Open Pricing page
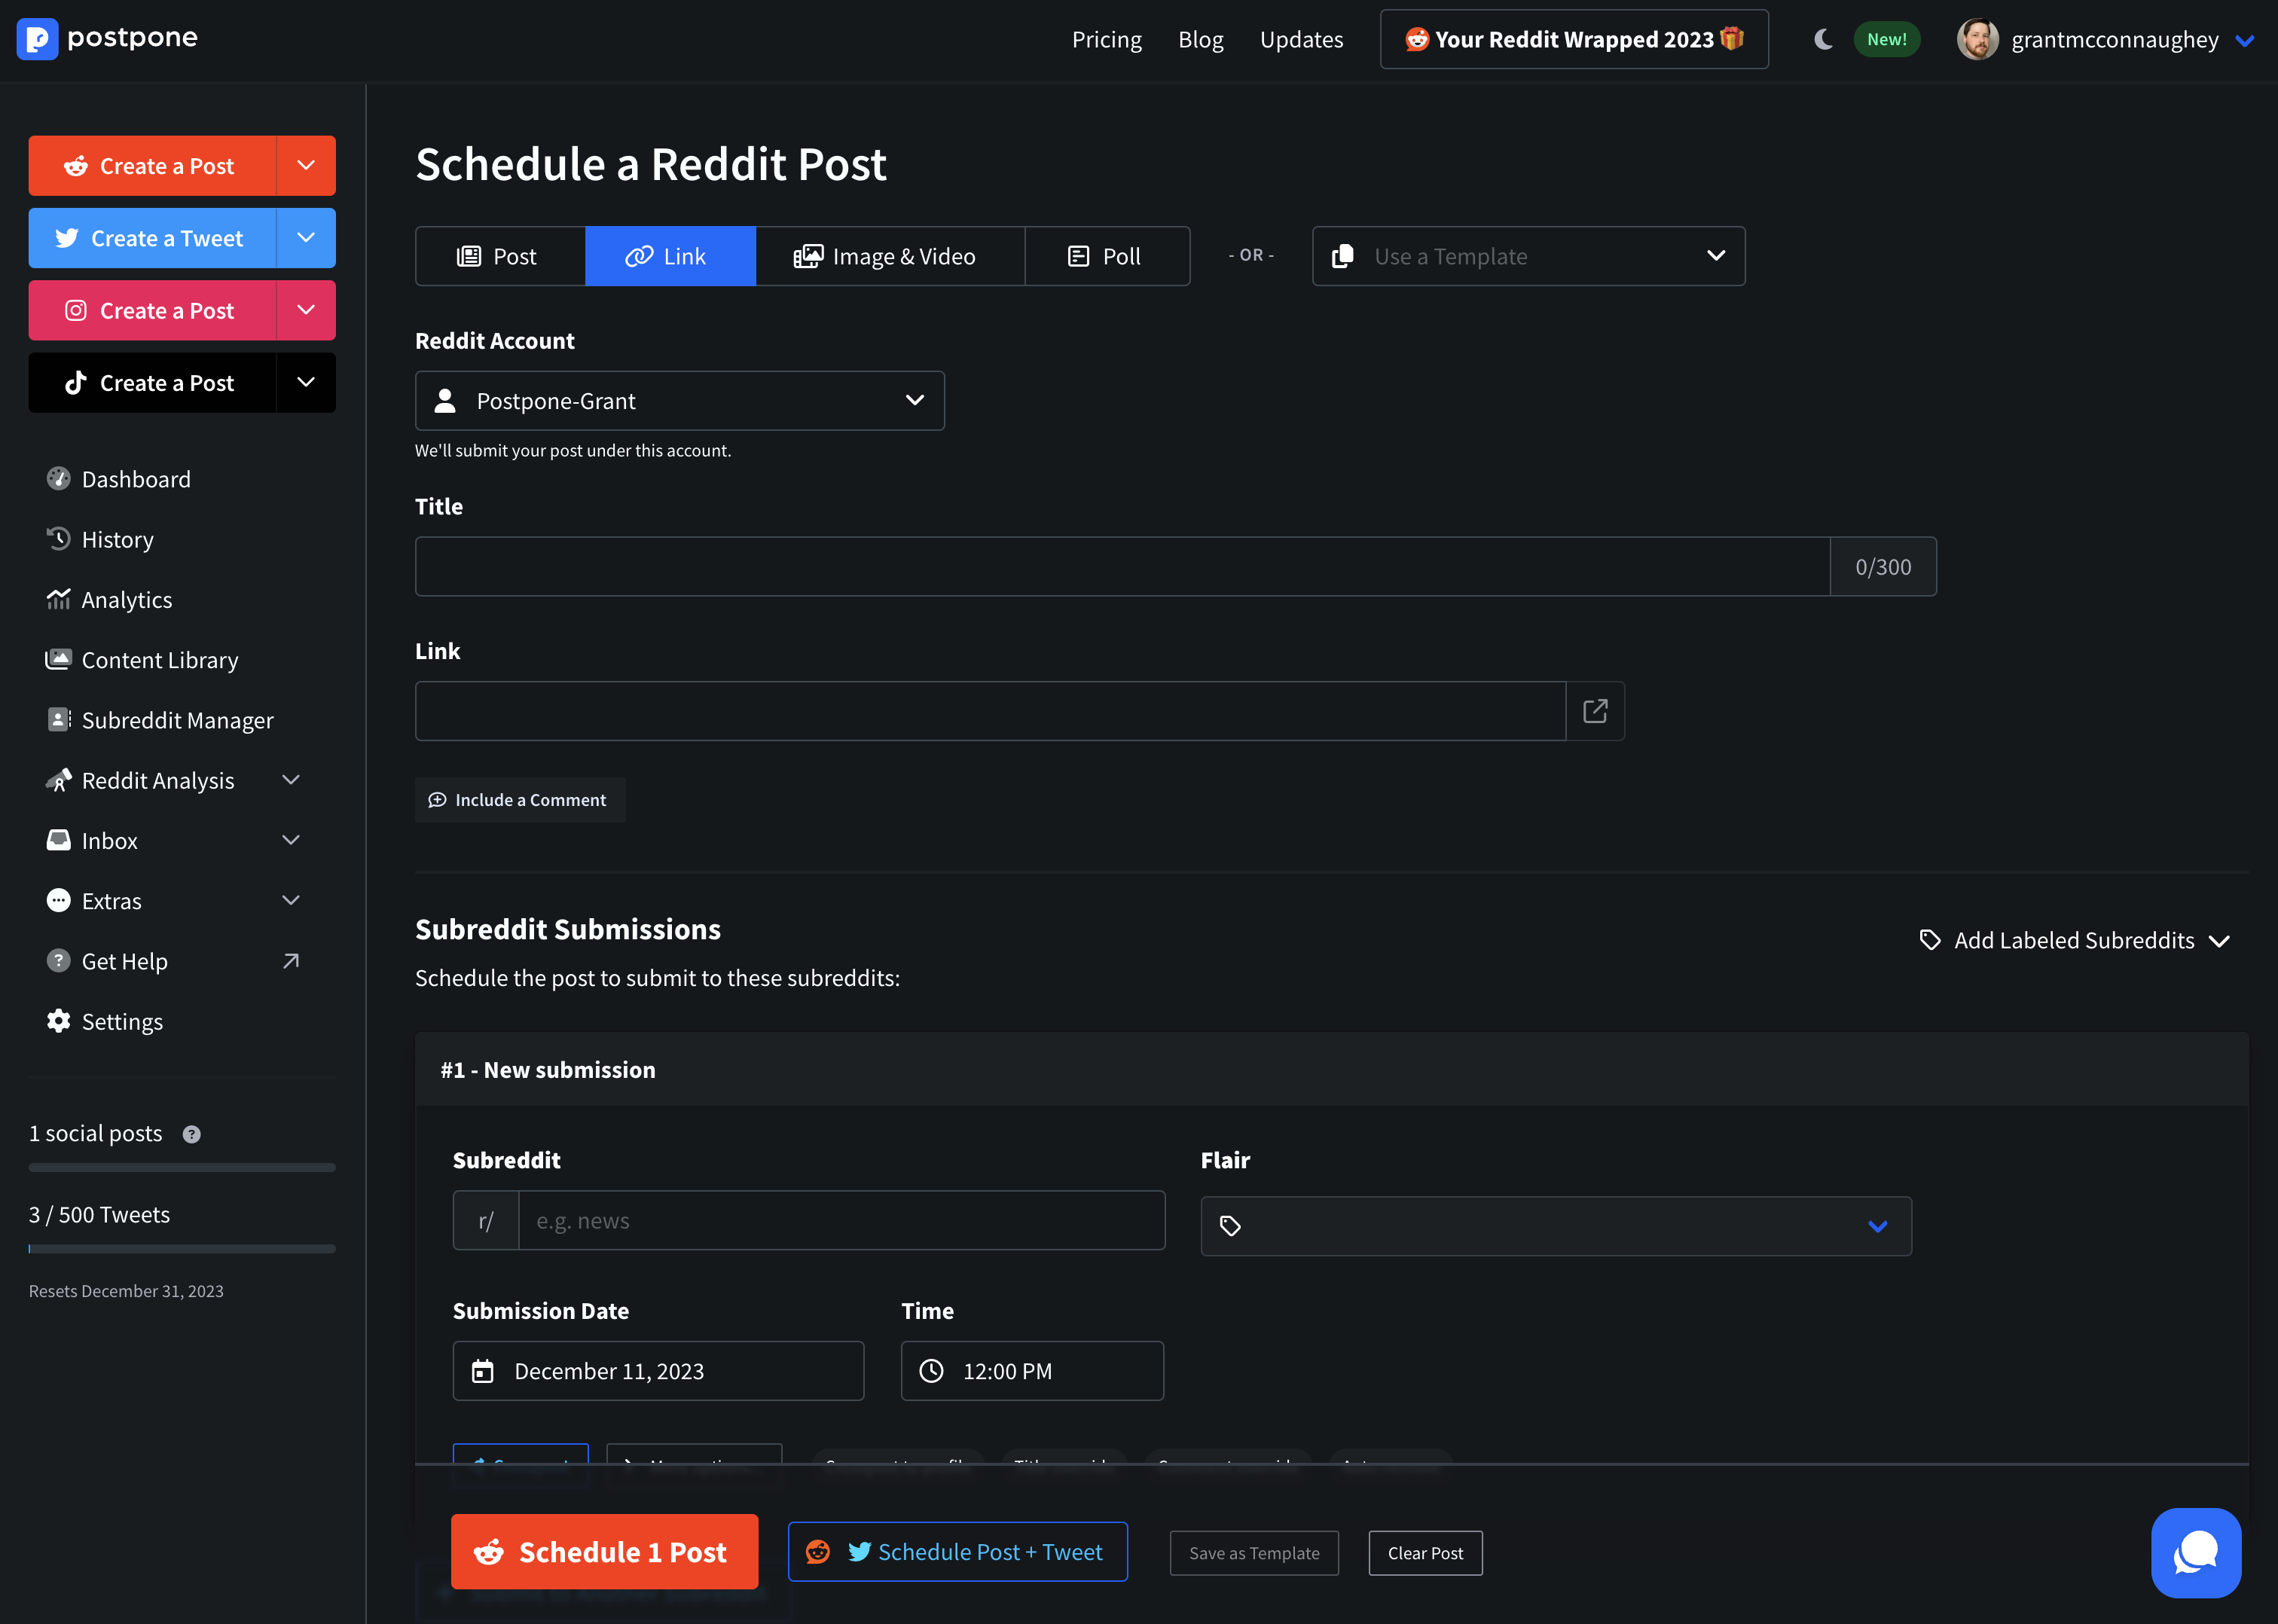 coord(1106,39)
